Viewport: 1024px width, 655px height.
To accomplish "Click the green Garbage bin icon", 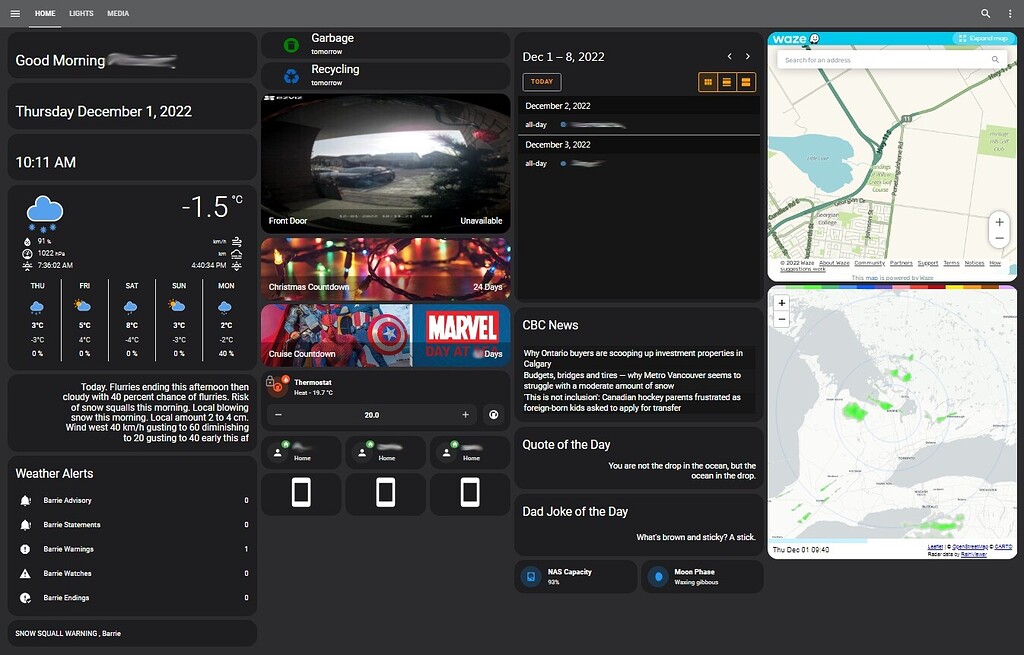I will pyautogui.click(x=291, y=45).
